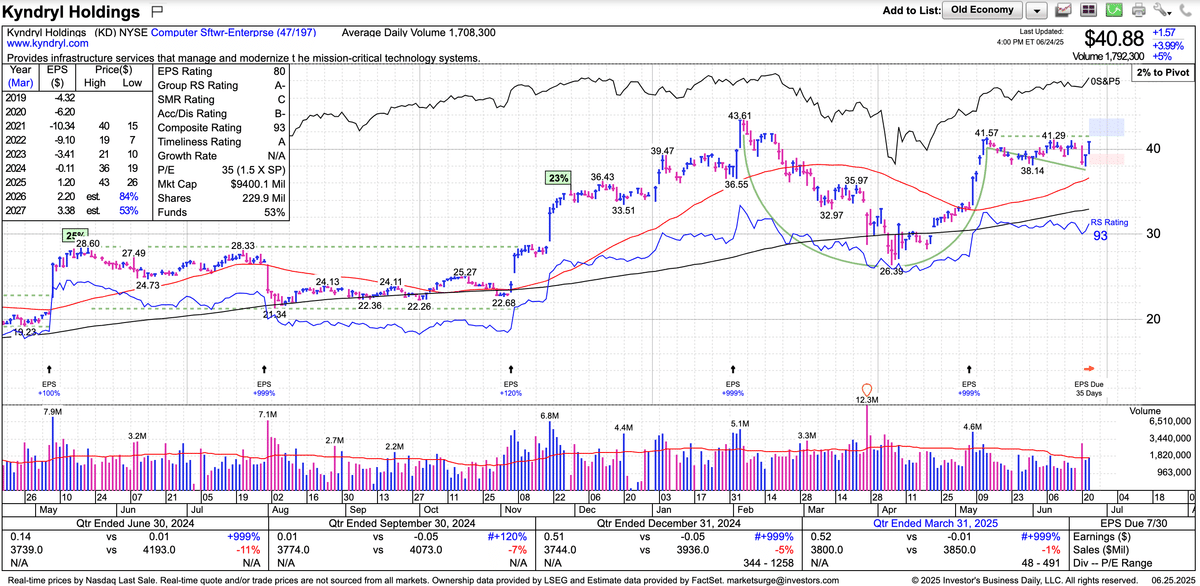Click the green chart pattern icon

(1112, 11)
